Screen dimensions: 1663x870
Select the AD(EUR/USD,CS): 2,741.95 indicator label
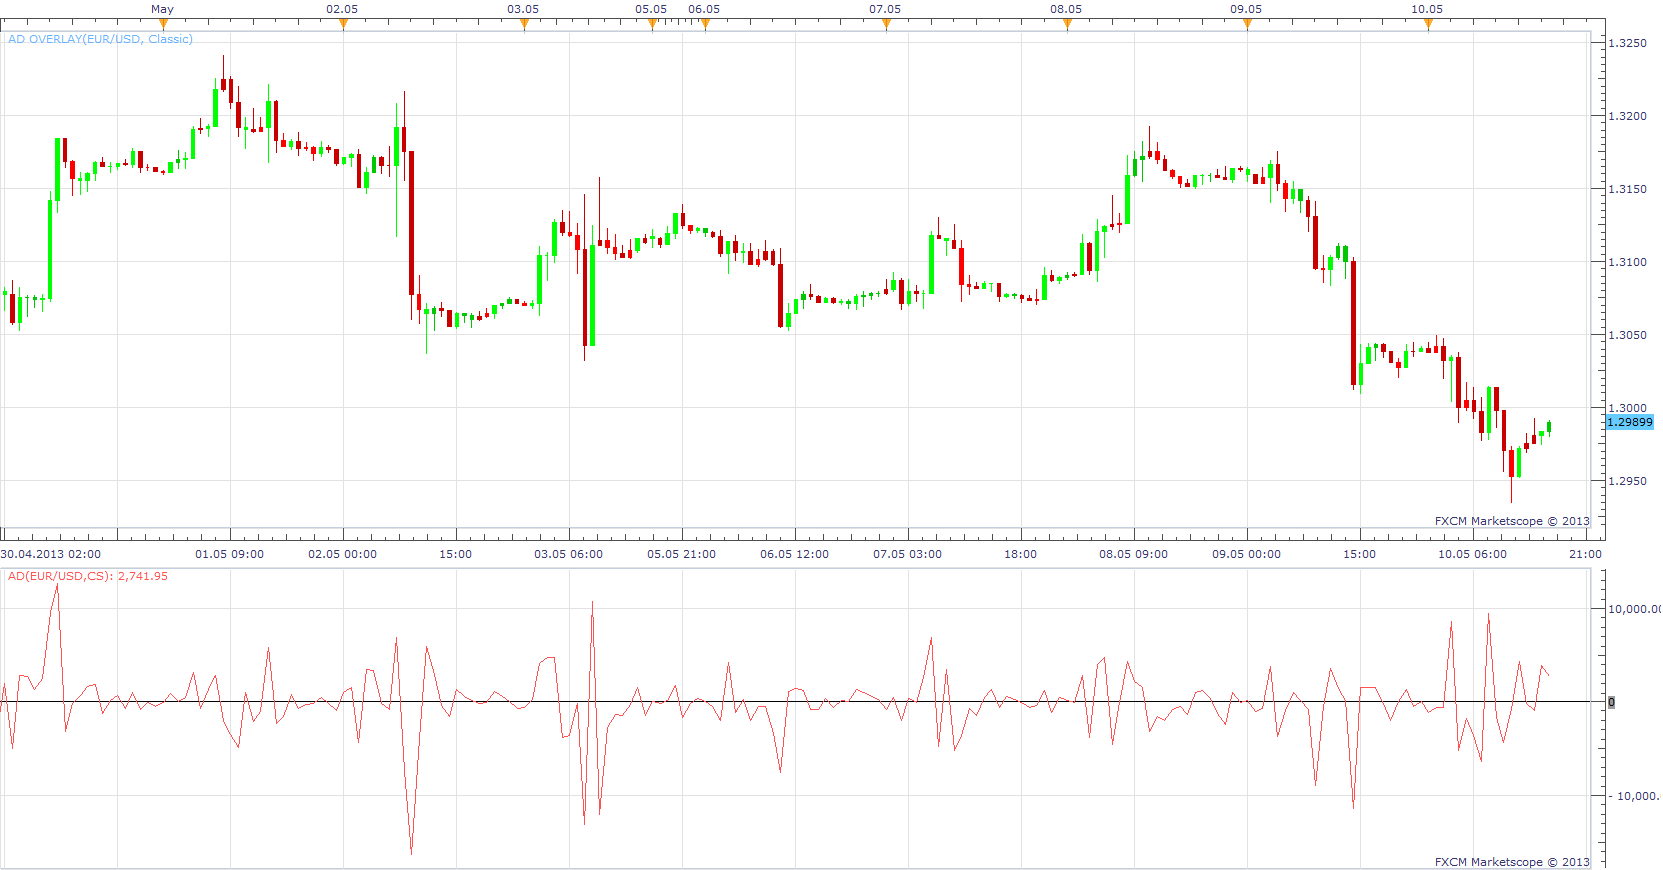[x=88, y=576]
